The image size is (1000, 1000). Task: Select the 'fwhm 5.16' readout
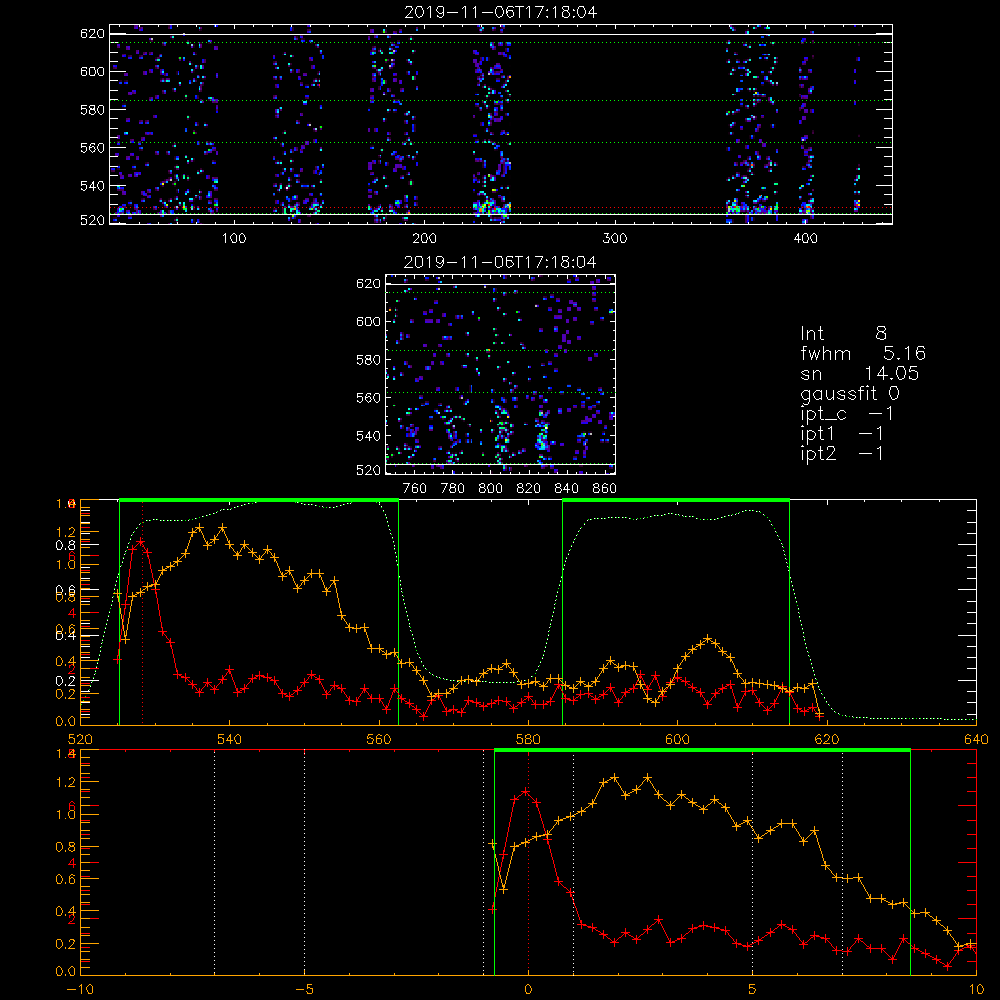[x=863, y=353]
